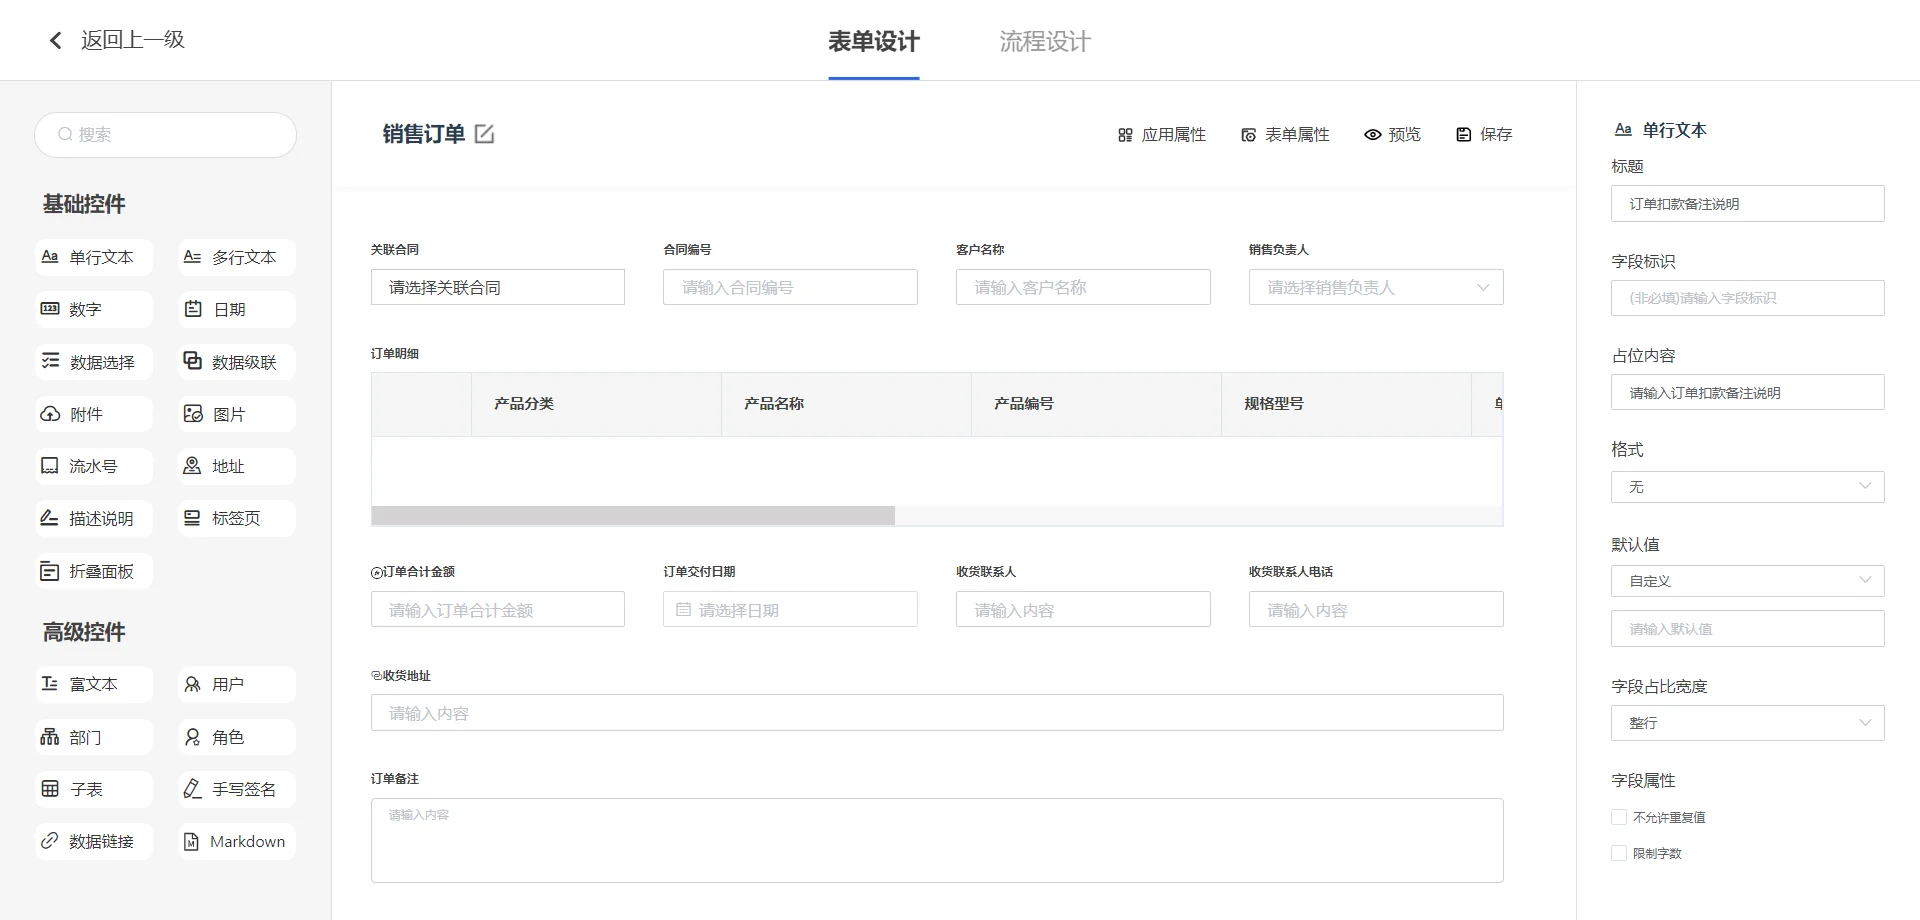Screen dimensions: 1920x920
Task: Select the 订单备注 text area
Action: (937, 840)
